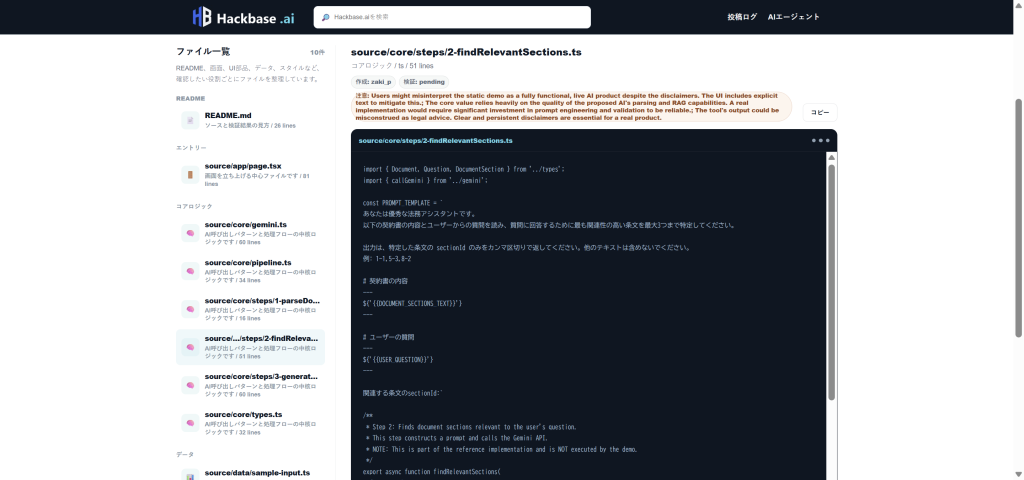Click the export async function findRelevantSections line
The height and width of the screenshot is (480, 1024).
pos(432,471)
